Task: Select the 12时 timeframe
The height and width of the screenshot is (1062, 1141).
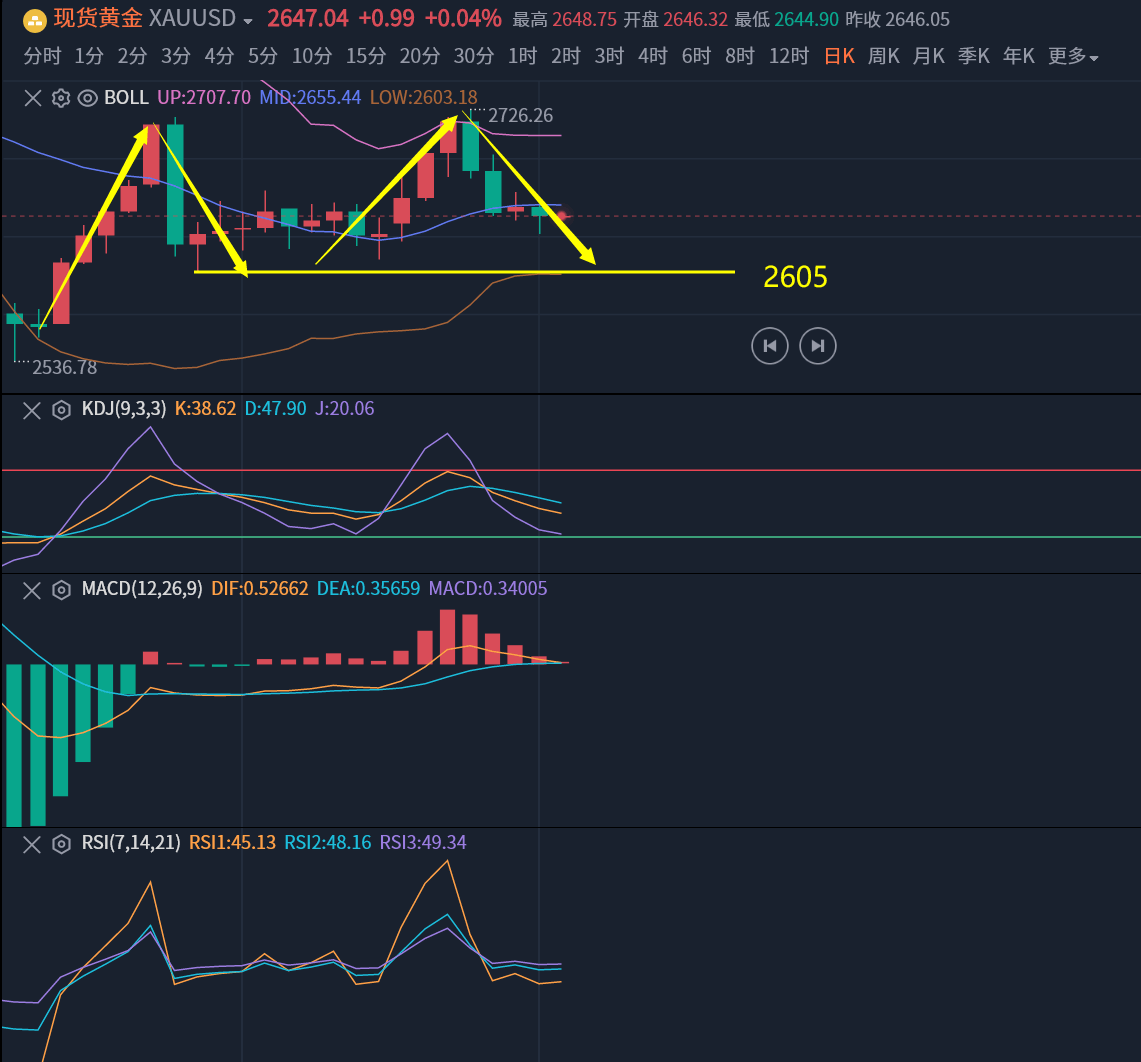Action: point(789,56)
